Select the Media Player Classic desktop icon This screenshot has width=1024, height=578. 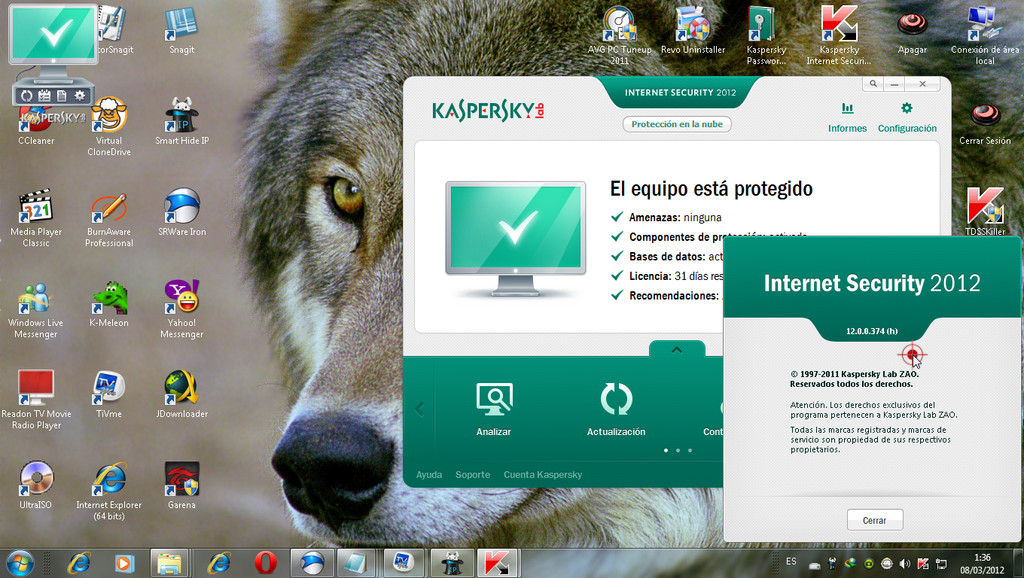click(36, 218)
